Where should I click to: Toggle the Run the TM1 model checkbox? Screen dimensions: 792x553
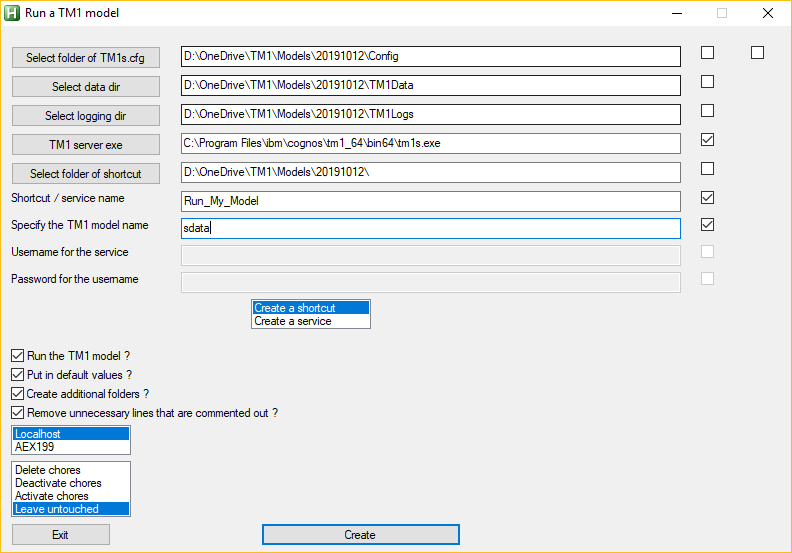click(x=18, y=356)
